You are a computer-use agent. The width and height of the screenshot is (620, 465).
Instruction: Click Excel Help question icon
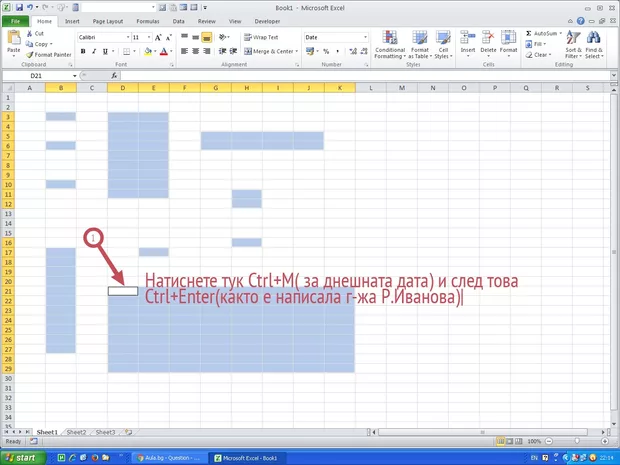coord(580,21)
